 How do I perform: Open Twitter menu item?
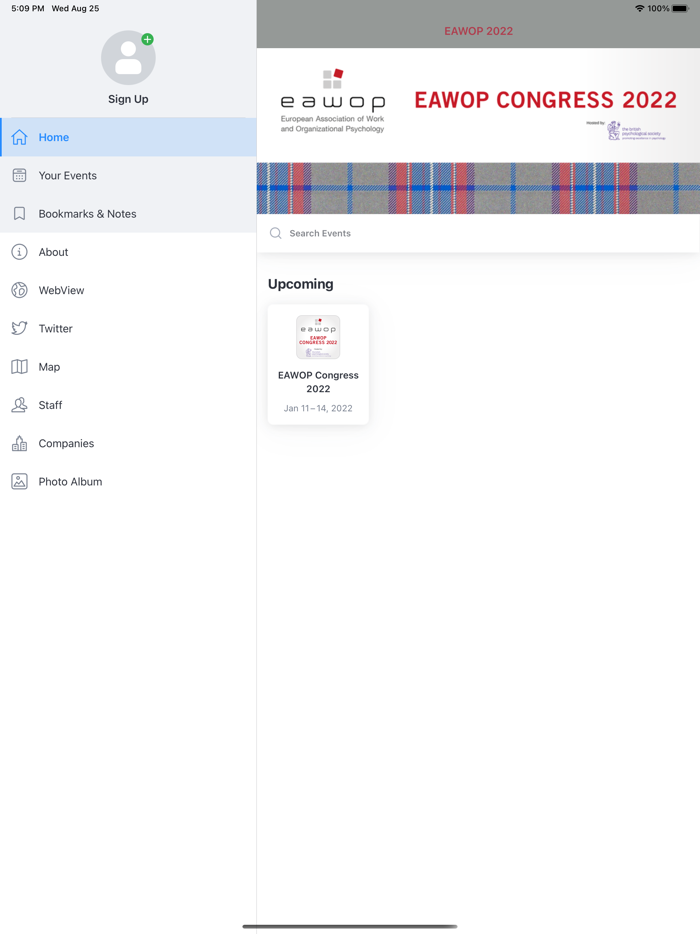click(x=128, y=328)
